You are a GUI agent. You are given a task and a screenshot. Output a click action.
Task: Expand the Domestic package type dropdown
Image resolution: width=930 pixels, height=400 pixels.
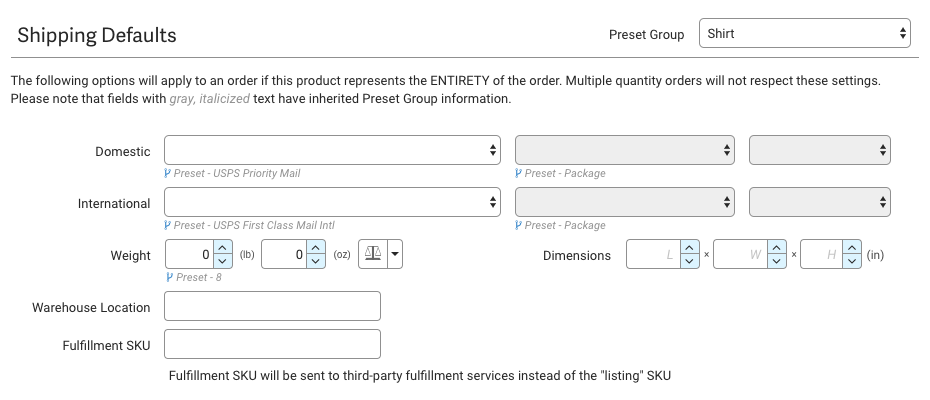tap(625, 150)
